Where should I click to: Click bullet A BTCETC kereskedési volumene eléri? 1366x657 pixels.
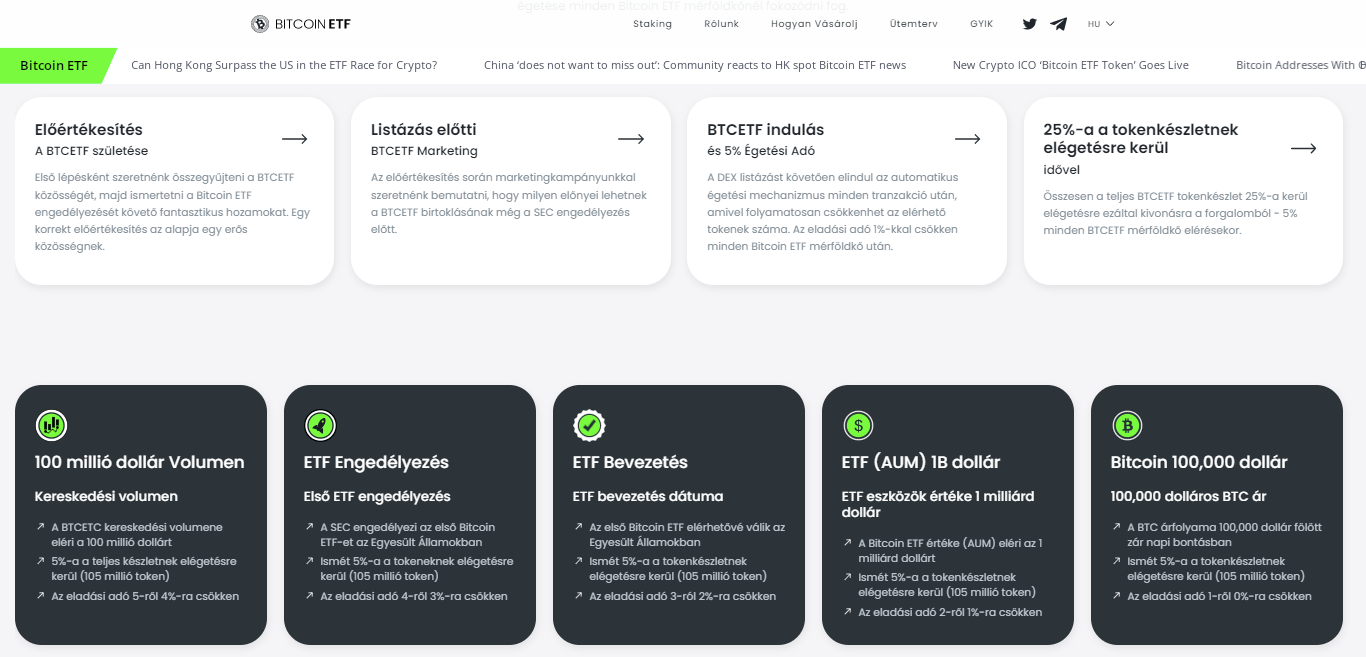coord(137,534)
